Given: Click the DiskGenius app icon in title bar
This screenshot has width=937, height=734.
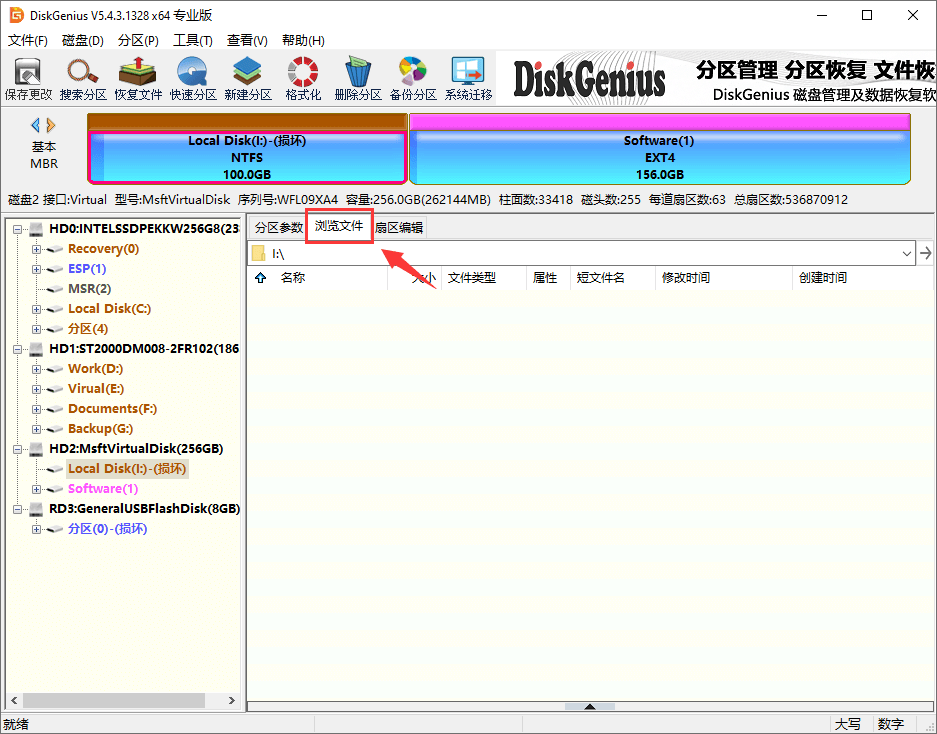Looking at the screenshot, I should click(16, 15).
